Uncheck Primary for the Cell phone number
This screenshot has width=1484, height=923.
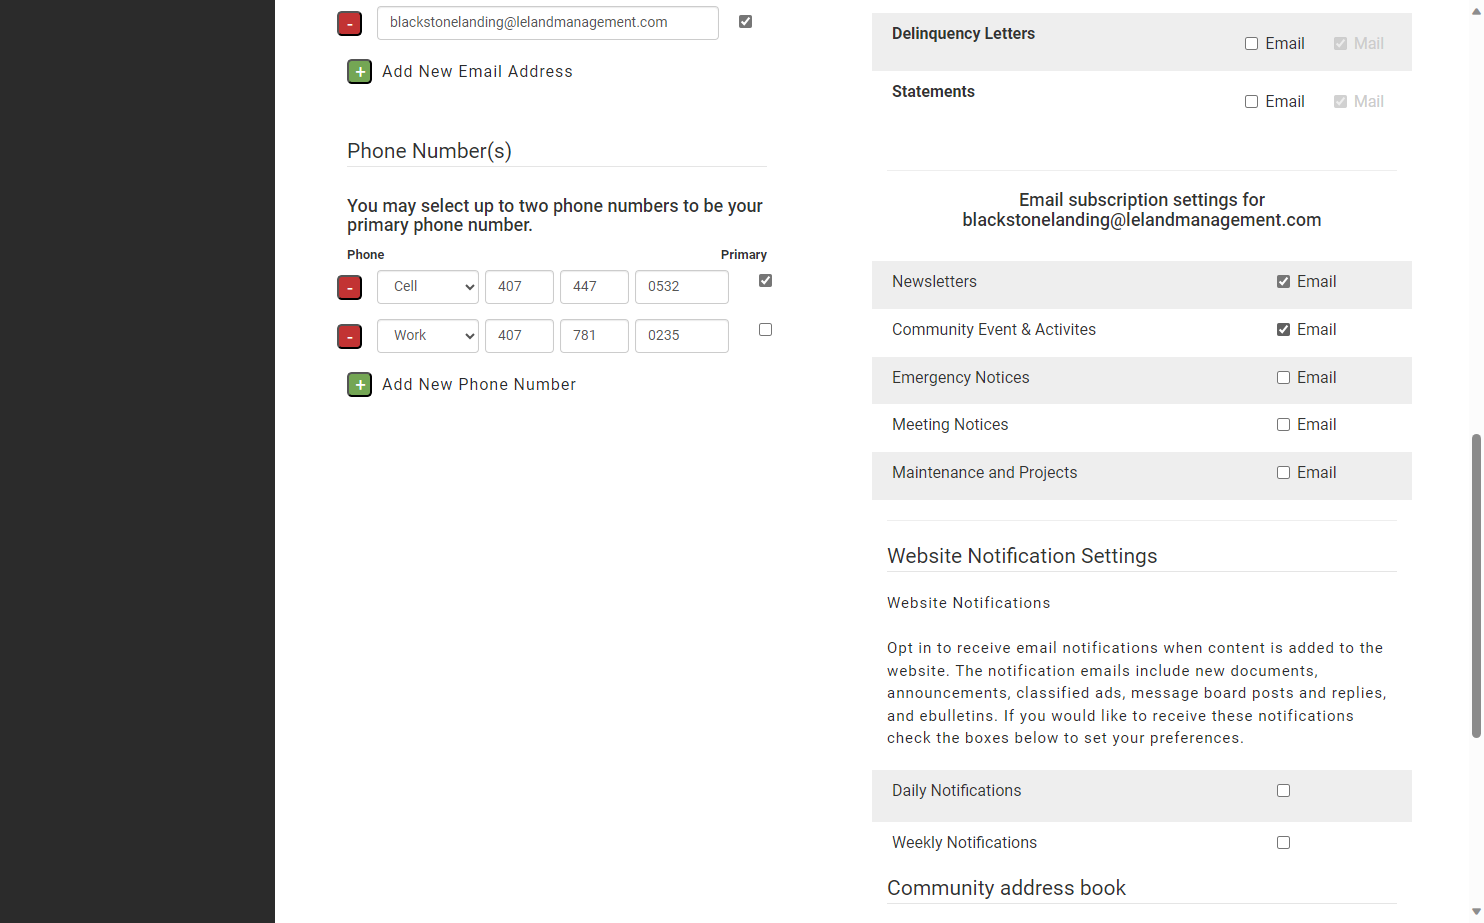coord(765,281)
